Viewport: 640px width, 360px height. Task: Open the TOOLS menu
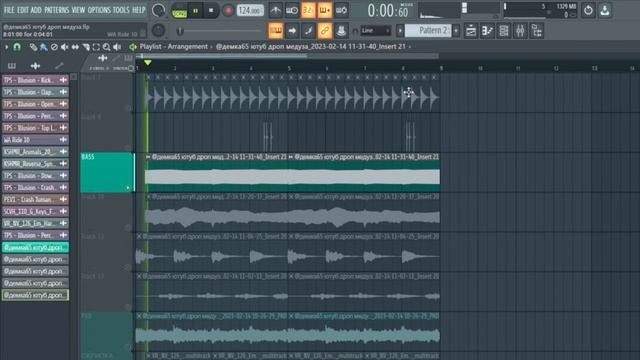121,10
